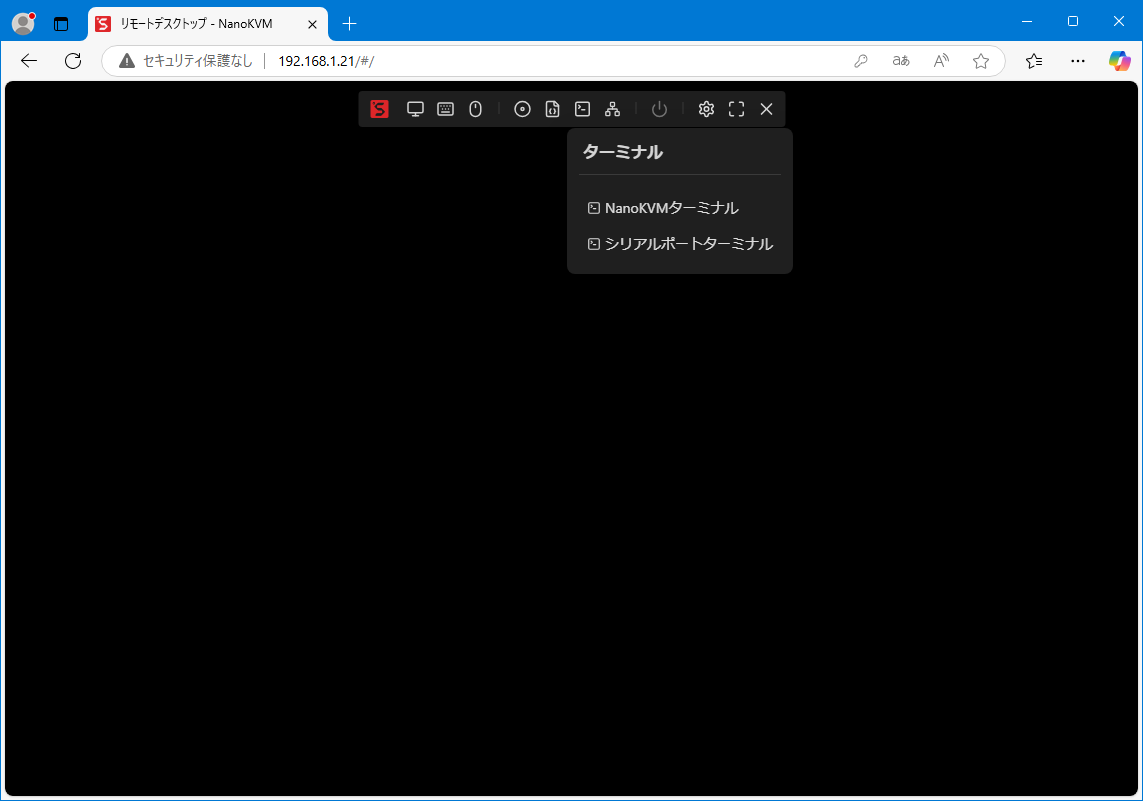This screenshot has height=801, width=1143.
Task: Open the screen/video settings monitor icon
Action: click(x=415, y=109)
